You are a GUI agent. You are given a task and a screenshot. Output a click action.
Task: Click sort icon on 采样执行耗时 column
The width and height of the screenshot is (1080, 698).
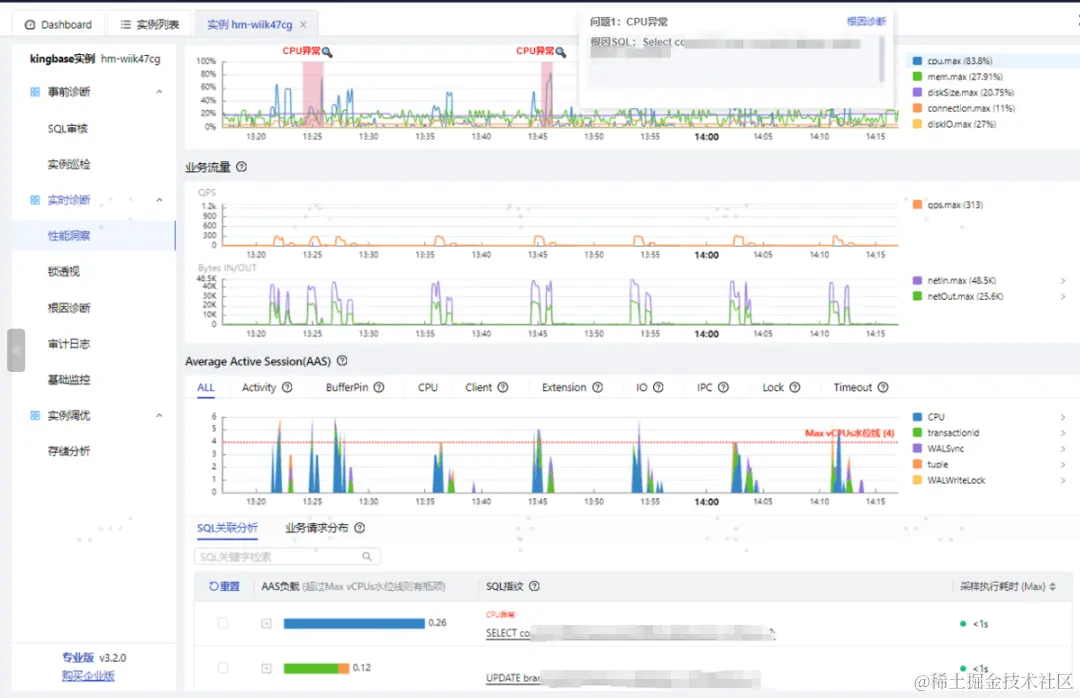pos(1052,586)
